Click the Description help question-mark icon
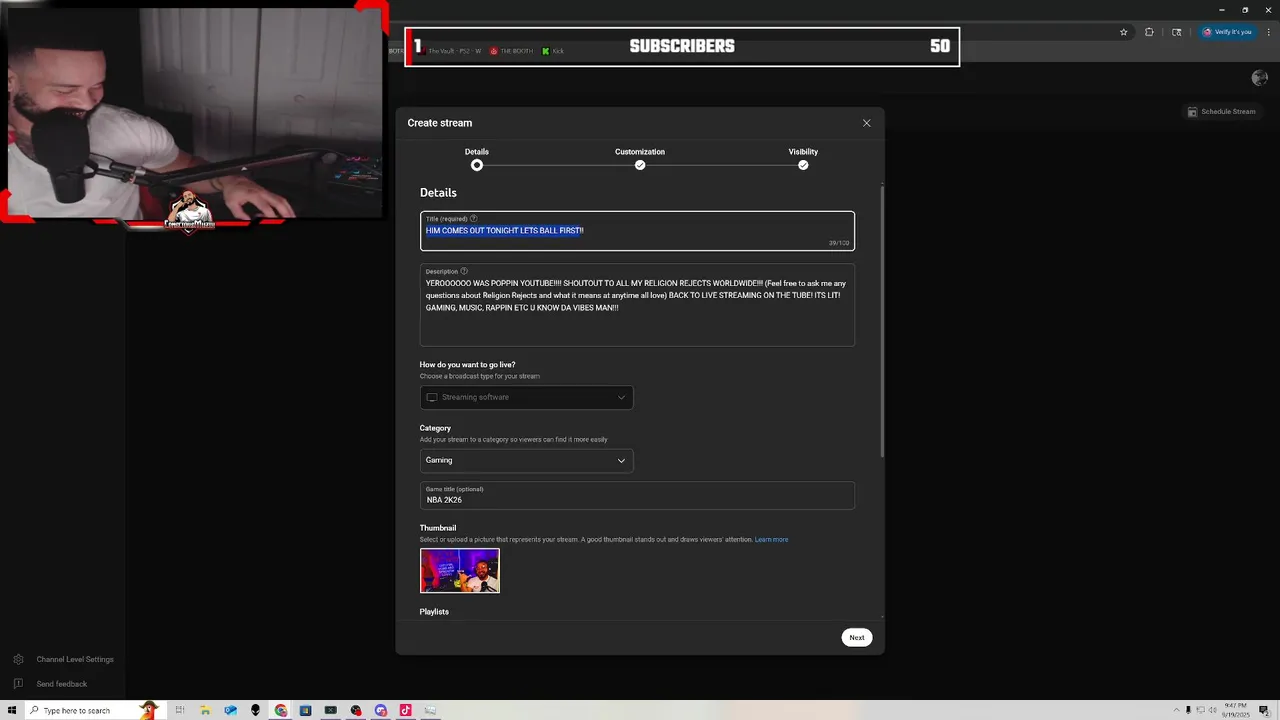 pos(464,271)
